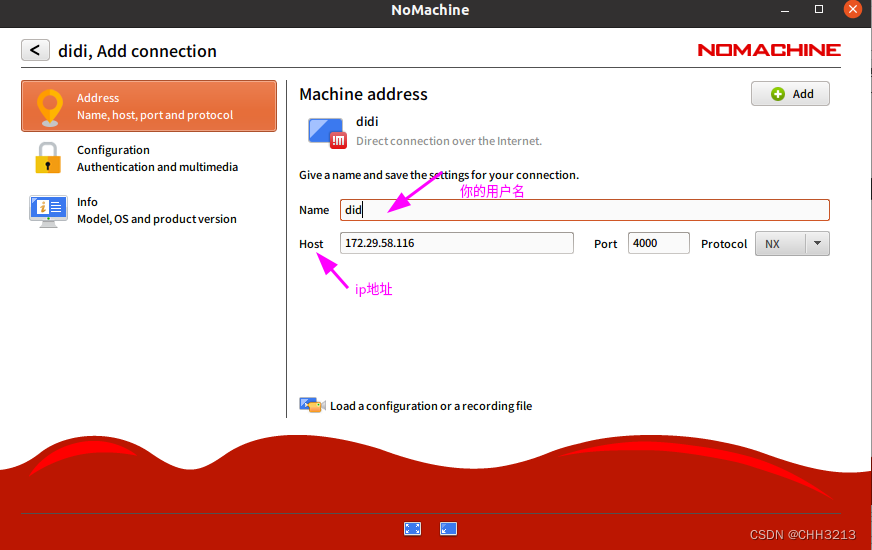The height and width of the screenshot is (550, 872).
Task: Open the Info section
Action: coord(148,210)
